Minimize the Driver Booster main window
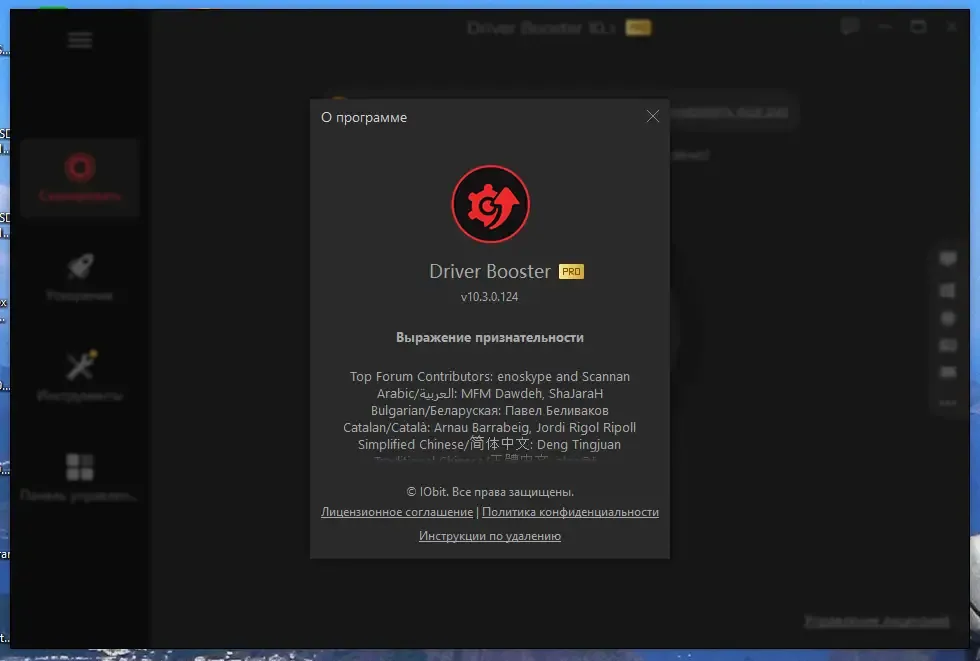This screenshot has height=661, width=980. (x=884, y=27)
